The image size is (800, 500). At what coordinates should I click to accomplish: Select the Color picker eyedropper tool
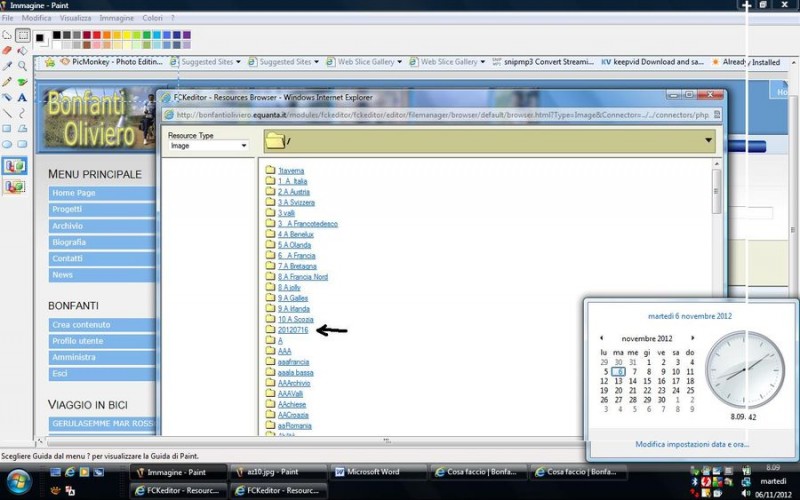7,66
